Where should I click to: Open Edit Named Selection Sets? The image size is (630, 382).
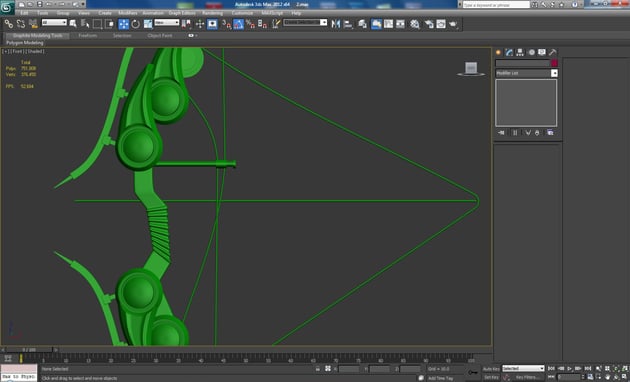point(276,24)
